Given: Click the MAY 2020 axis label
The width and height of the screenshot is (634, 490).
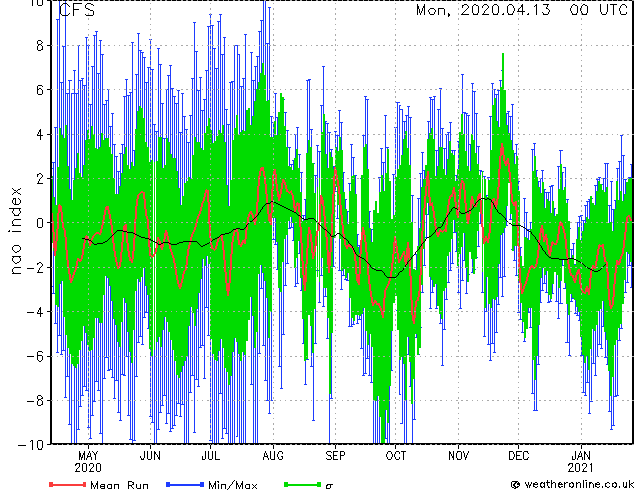Looking at the screenshot, I should [x=88, y=462].
